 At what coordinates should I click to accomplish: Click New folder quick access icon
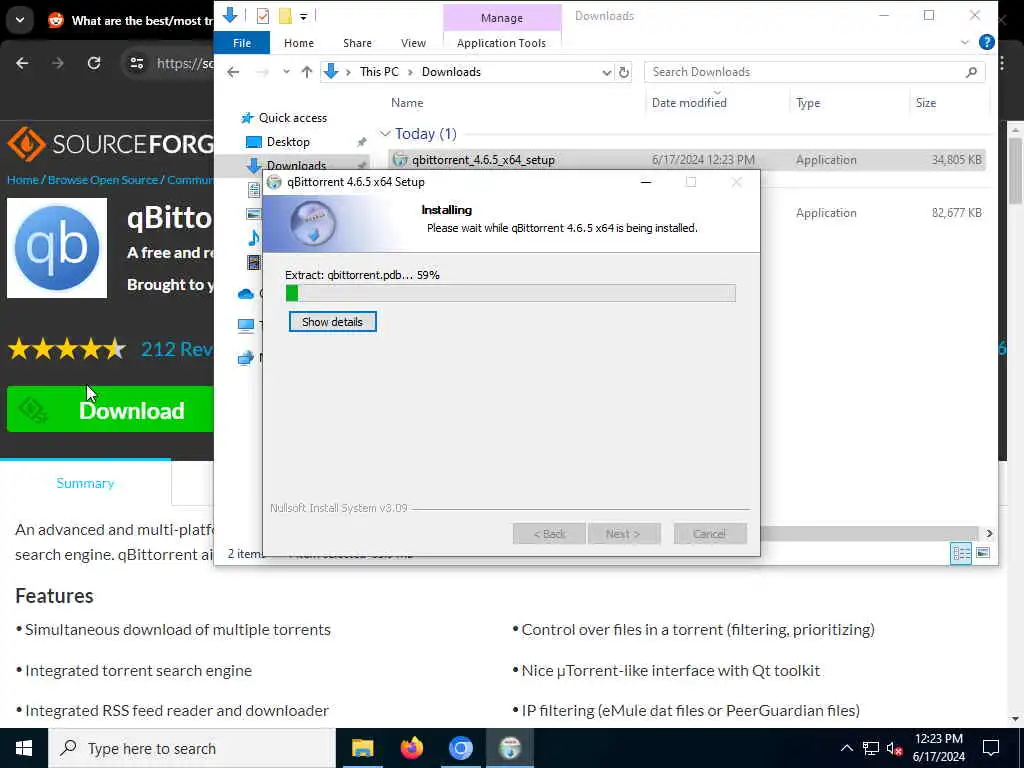(x=285, y=16)
